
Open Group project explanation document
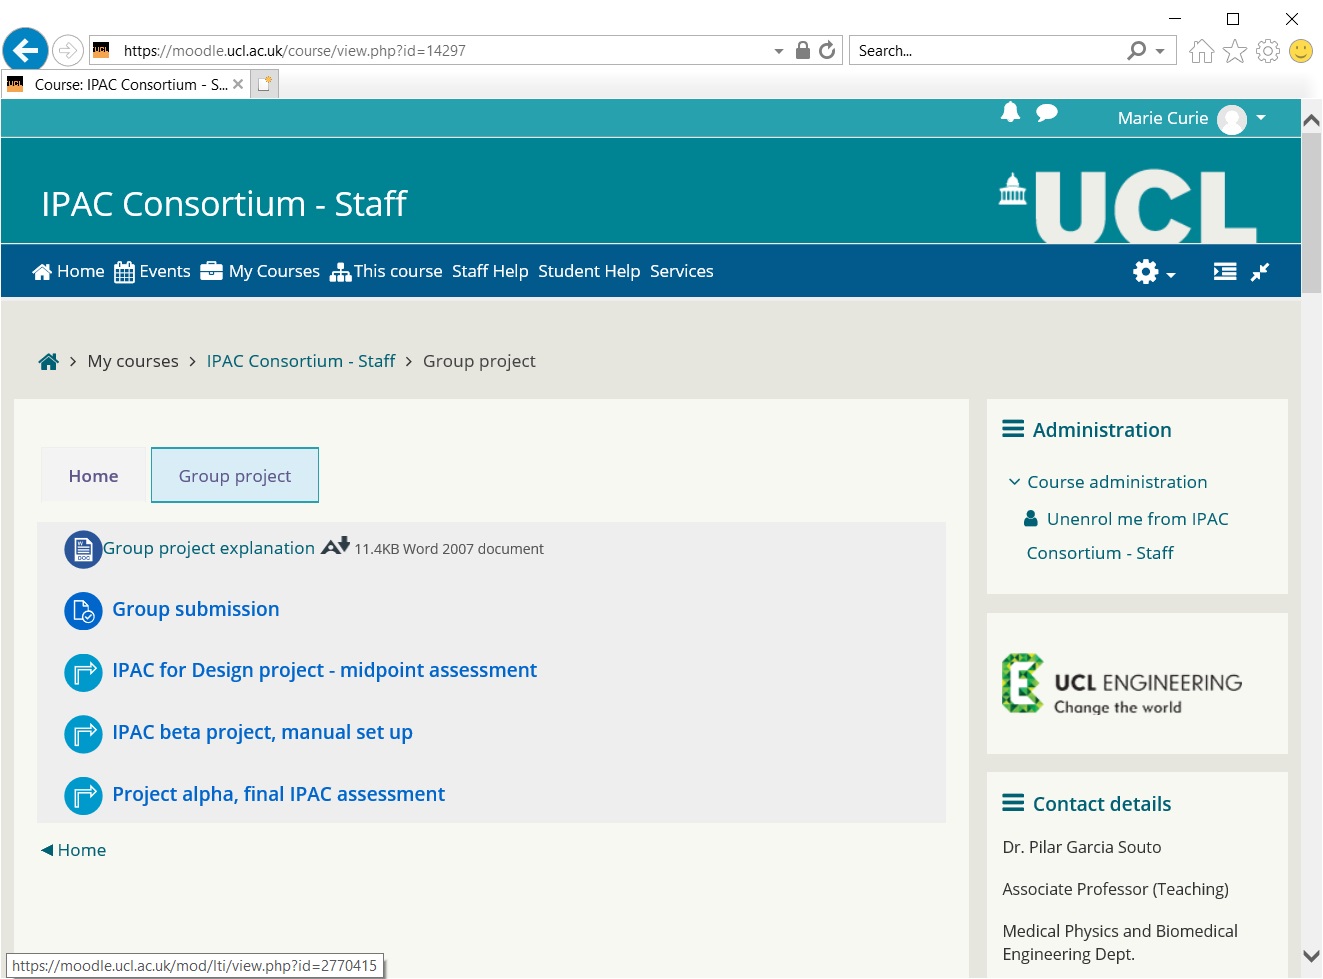click(209, 548)
